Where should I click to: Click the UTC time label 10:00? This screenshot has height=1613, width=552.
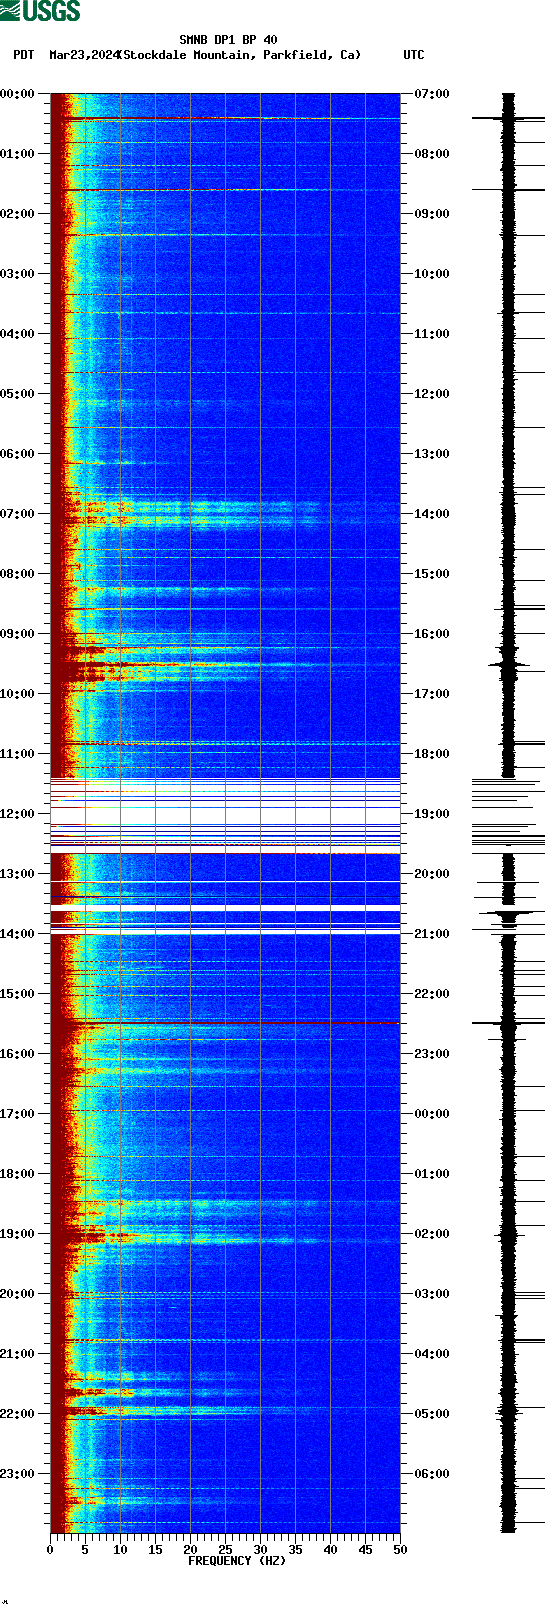[x=432, y=274]
